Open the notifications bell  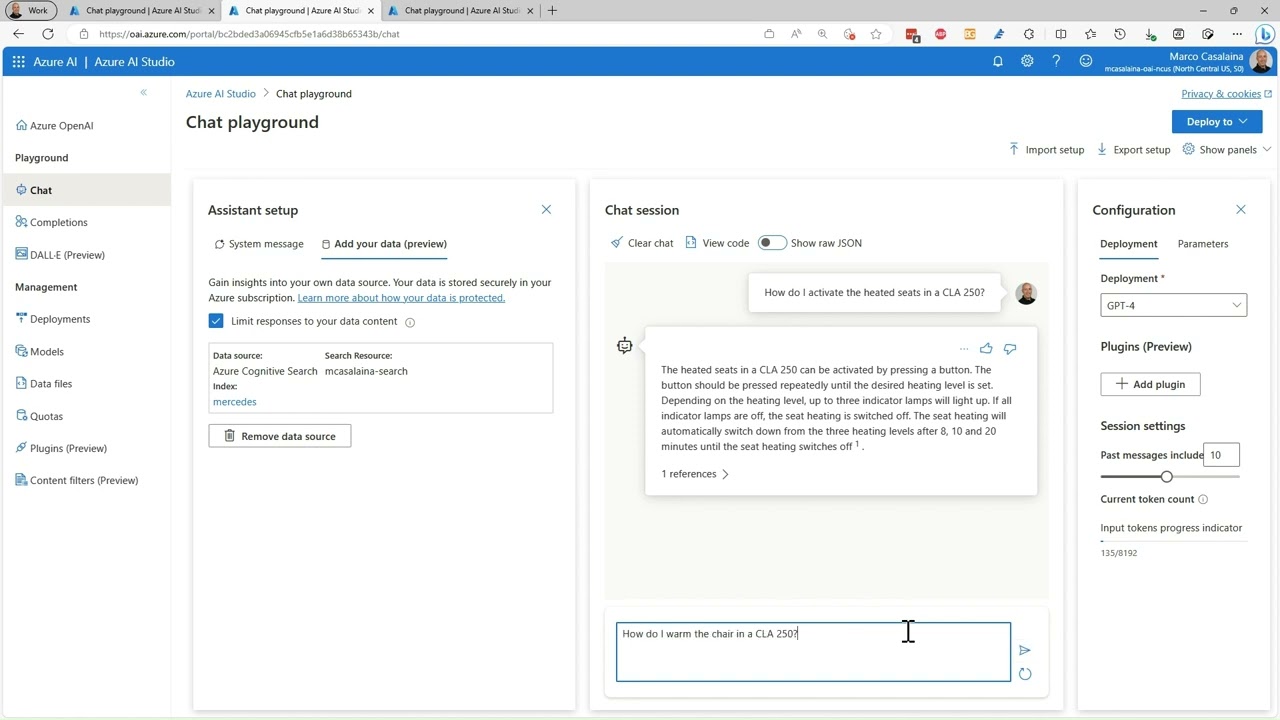click(997, 62)
